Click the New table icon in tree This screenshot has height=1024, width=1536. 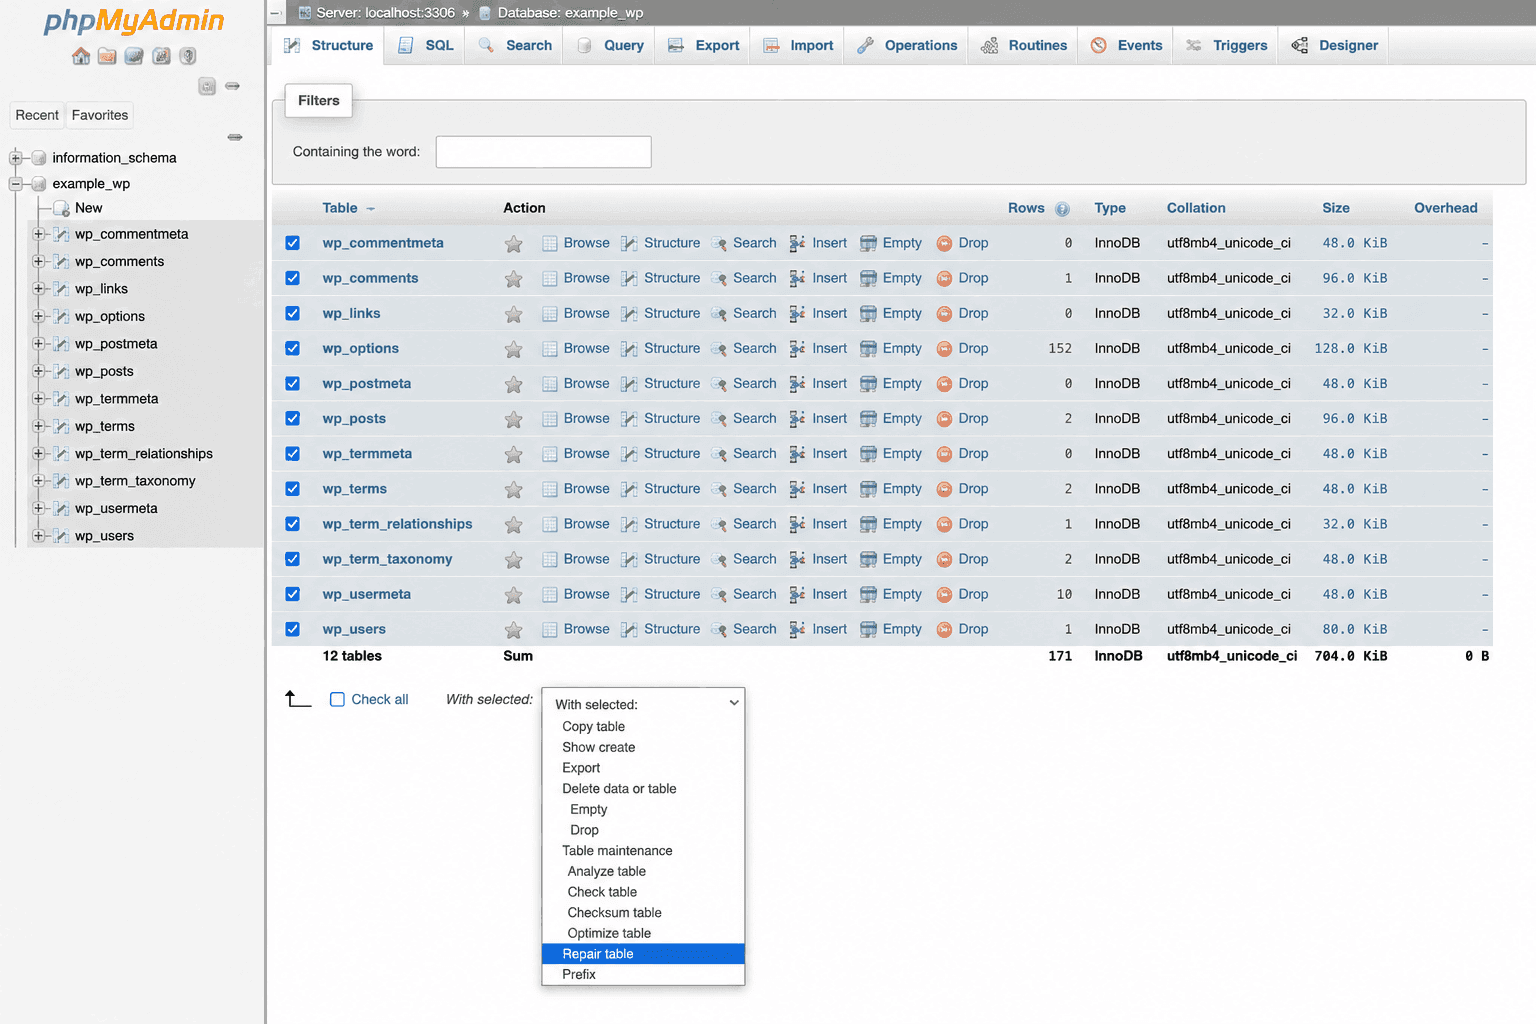click(61, 208)
